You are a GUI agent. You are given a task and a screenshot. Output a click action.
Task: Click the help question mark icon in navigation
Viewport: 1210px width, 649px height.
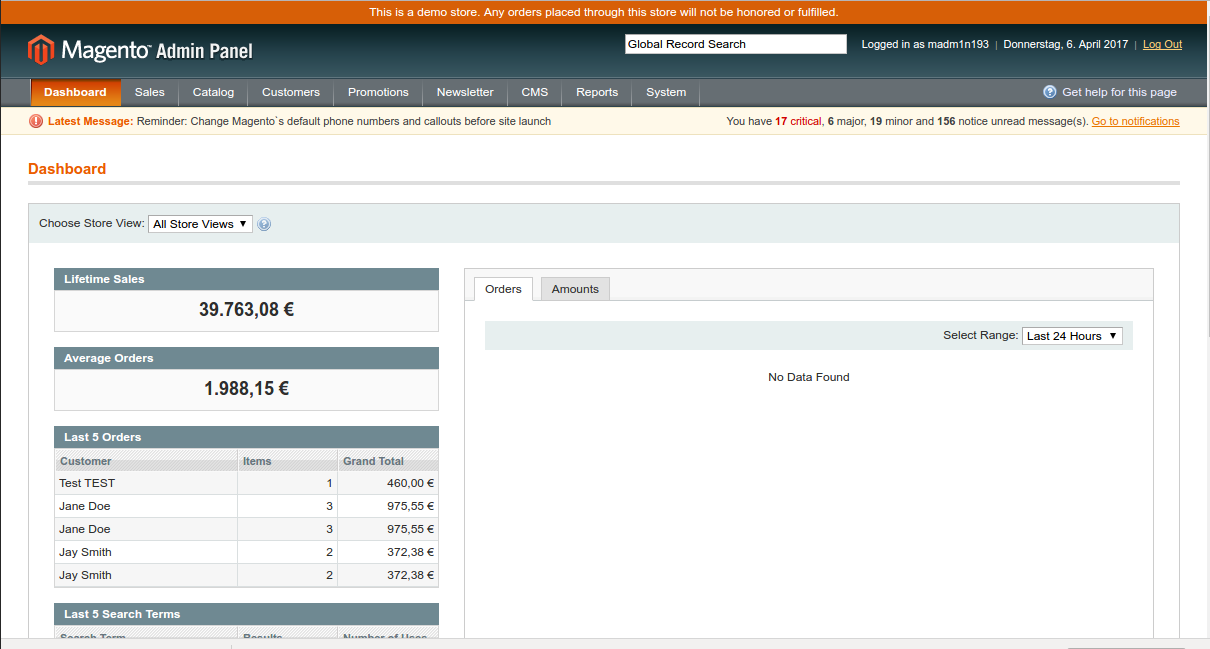coord(1049,92)
